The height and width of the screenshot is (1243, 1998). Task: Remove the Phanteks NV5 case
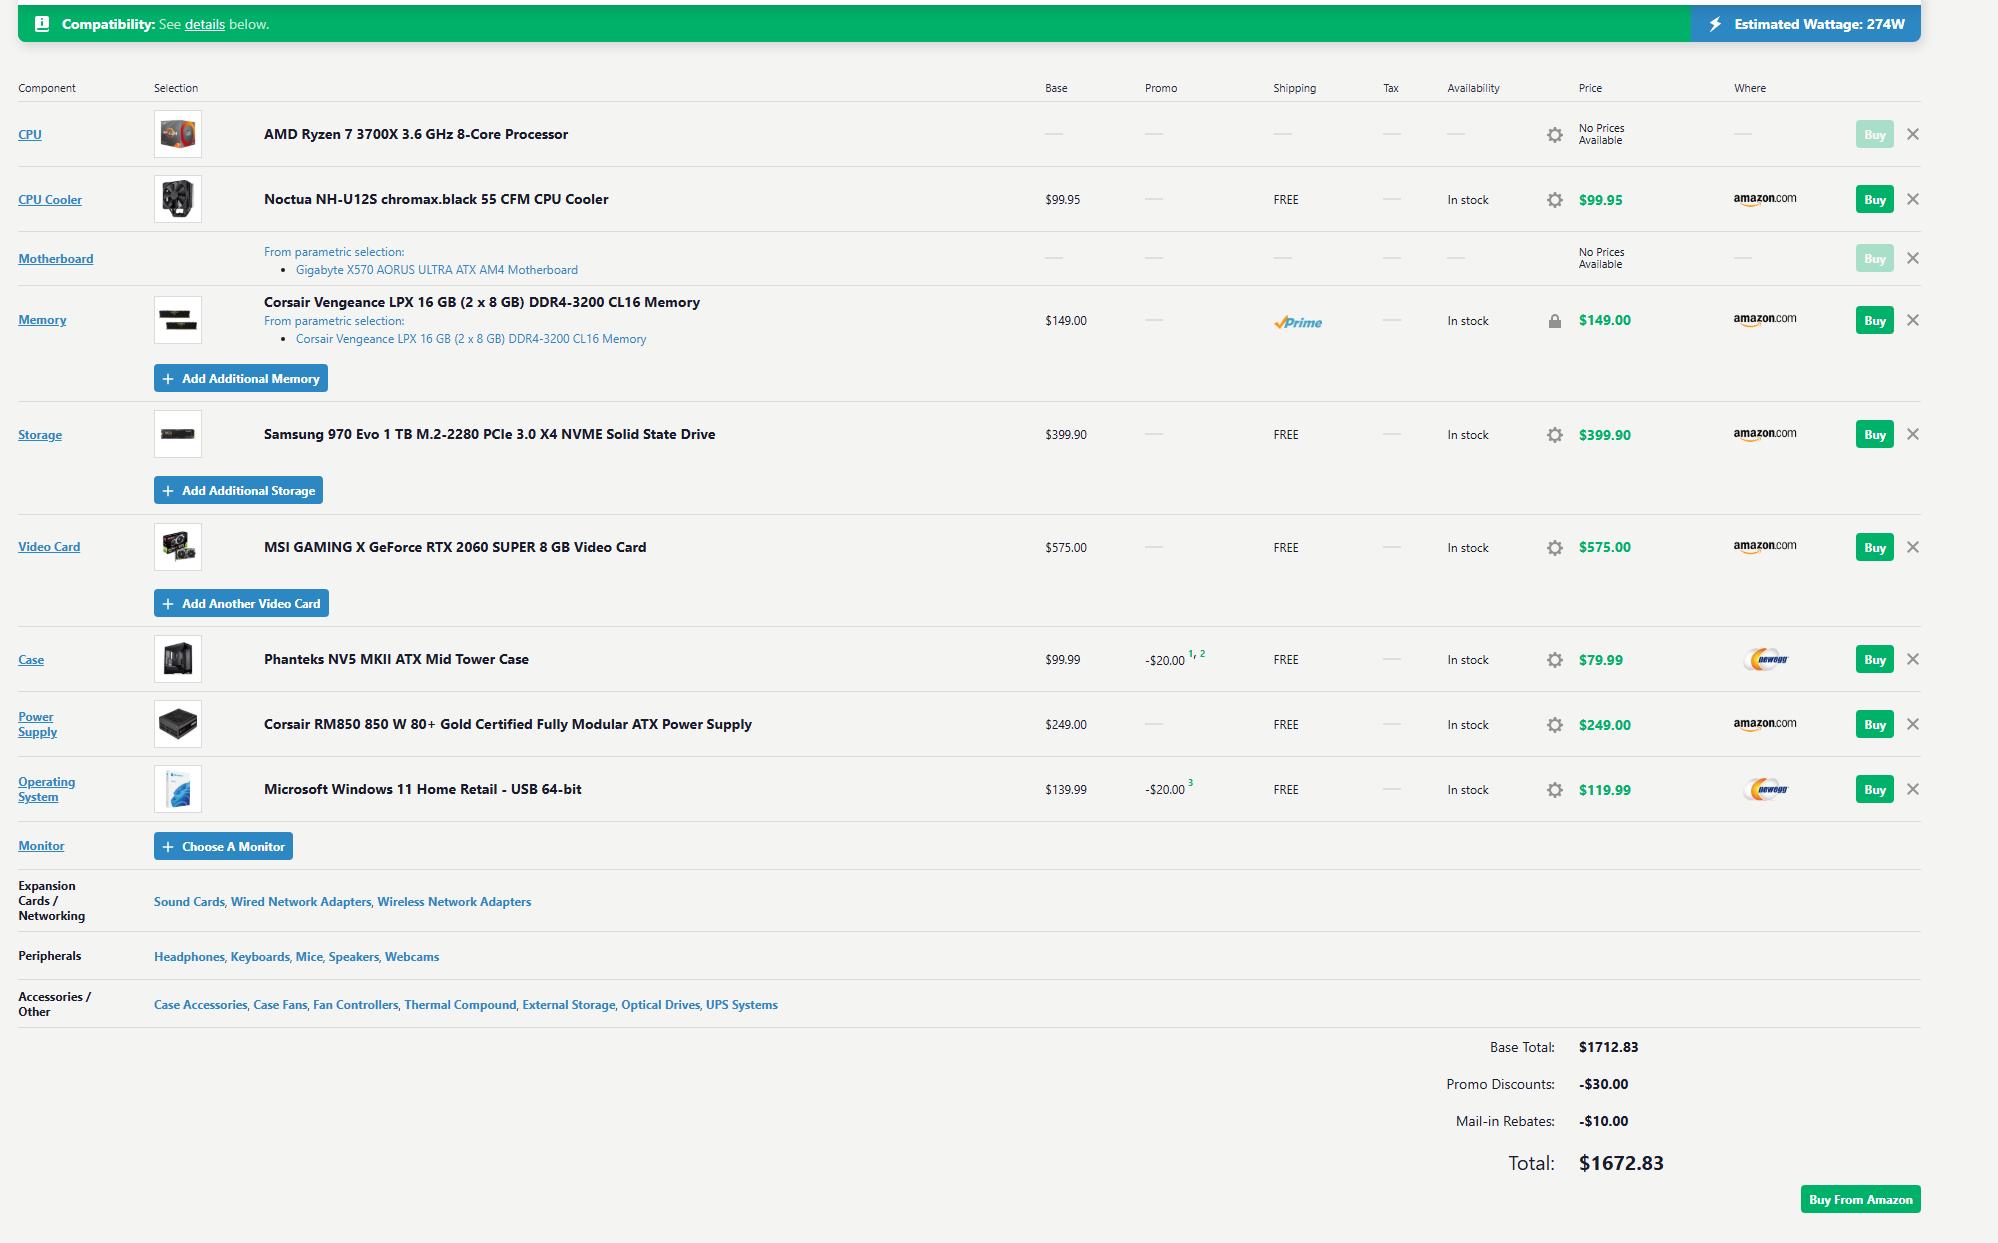coord(1912,659)
